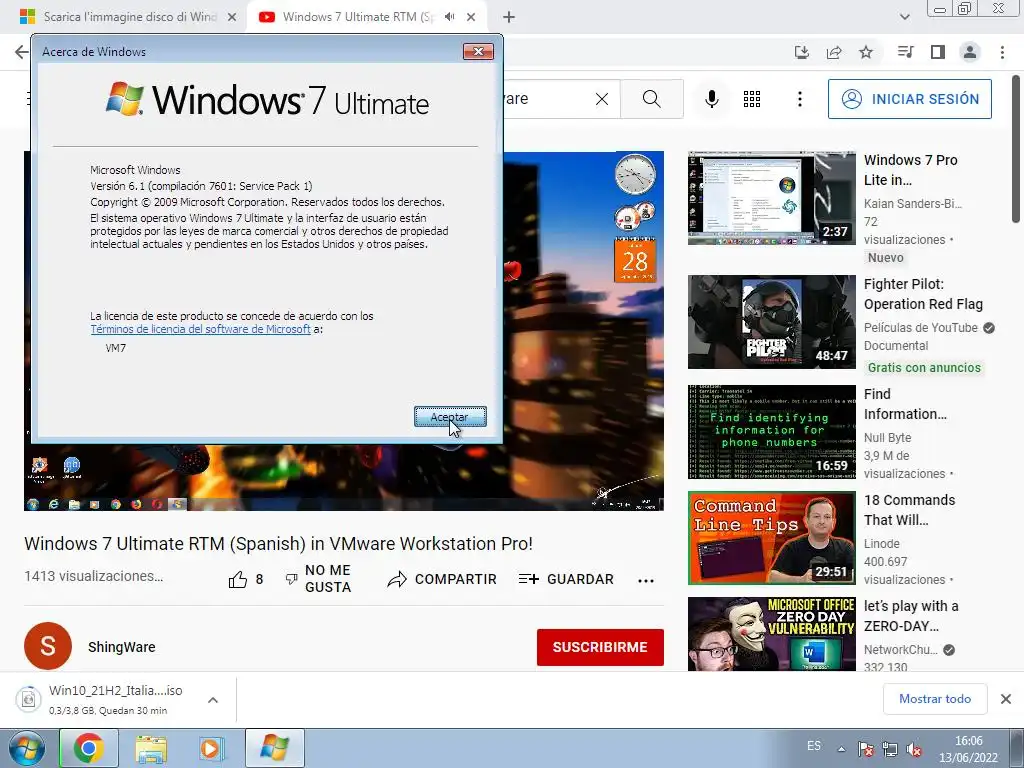Open the Chrome profile avatar

970,52
